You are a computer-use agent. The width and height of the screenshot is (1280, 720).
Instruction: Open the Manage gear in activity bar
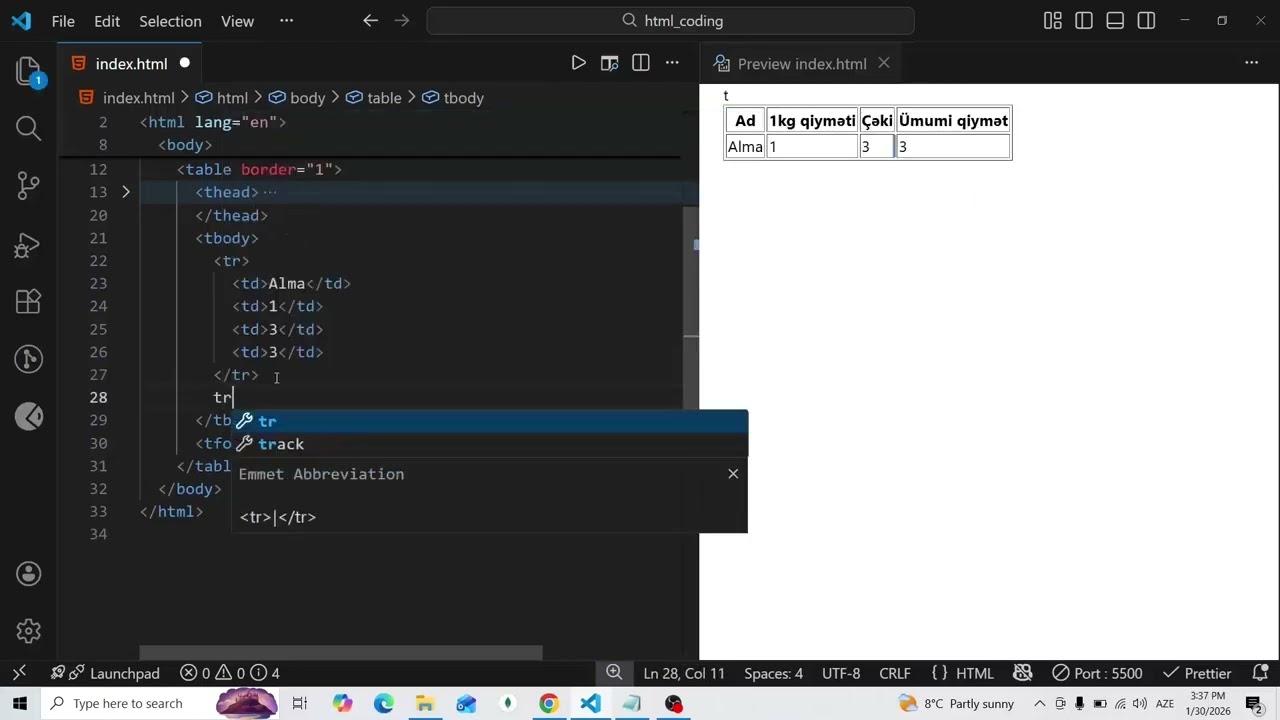28,631
